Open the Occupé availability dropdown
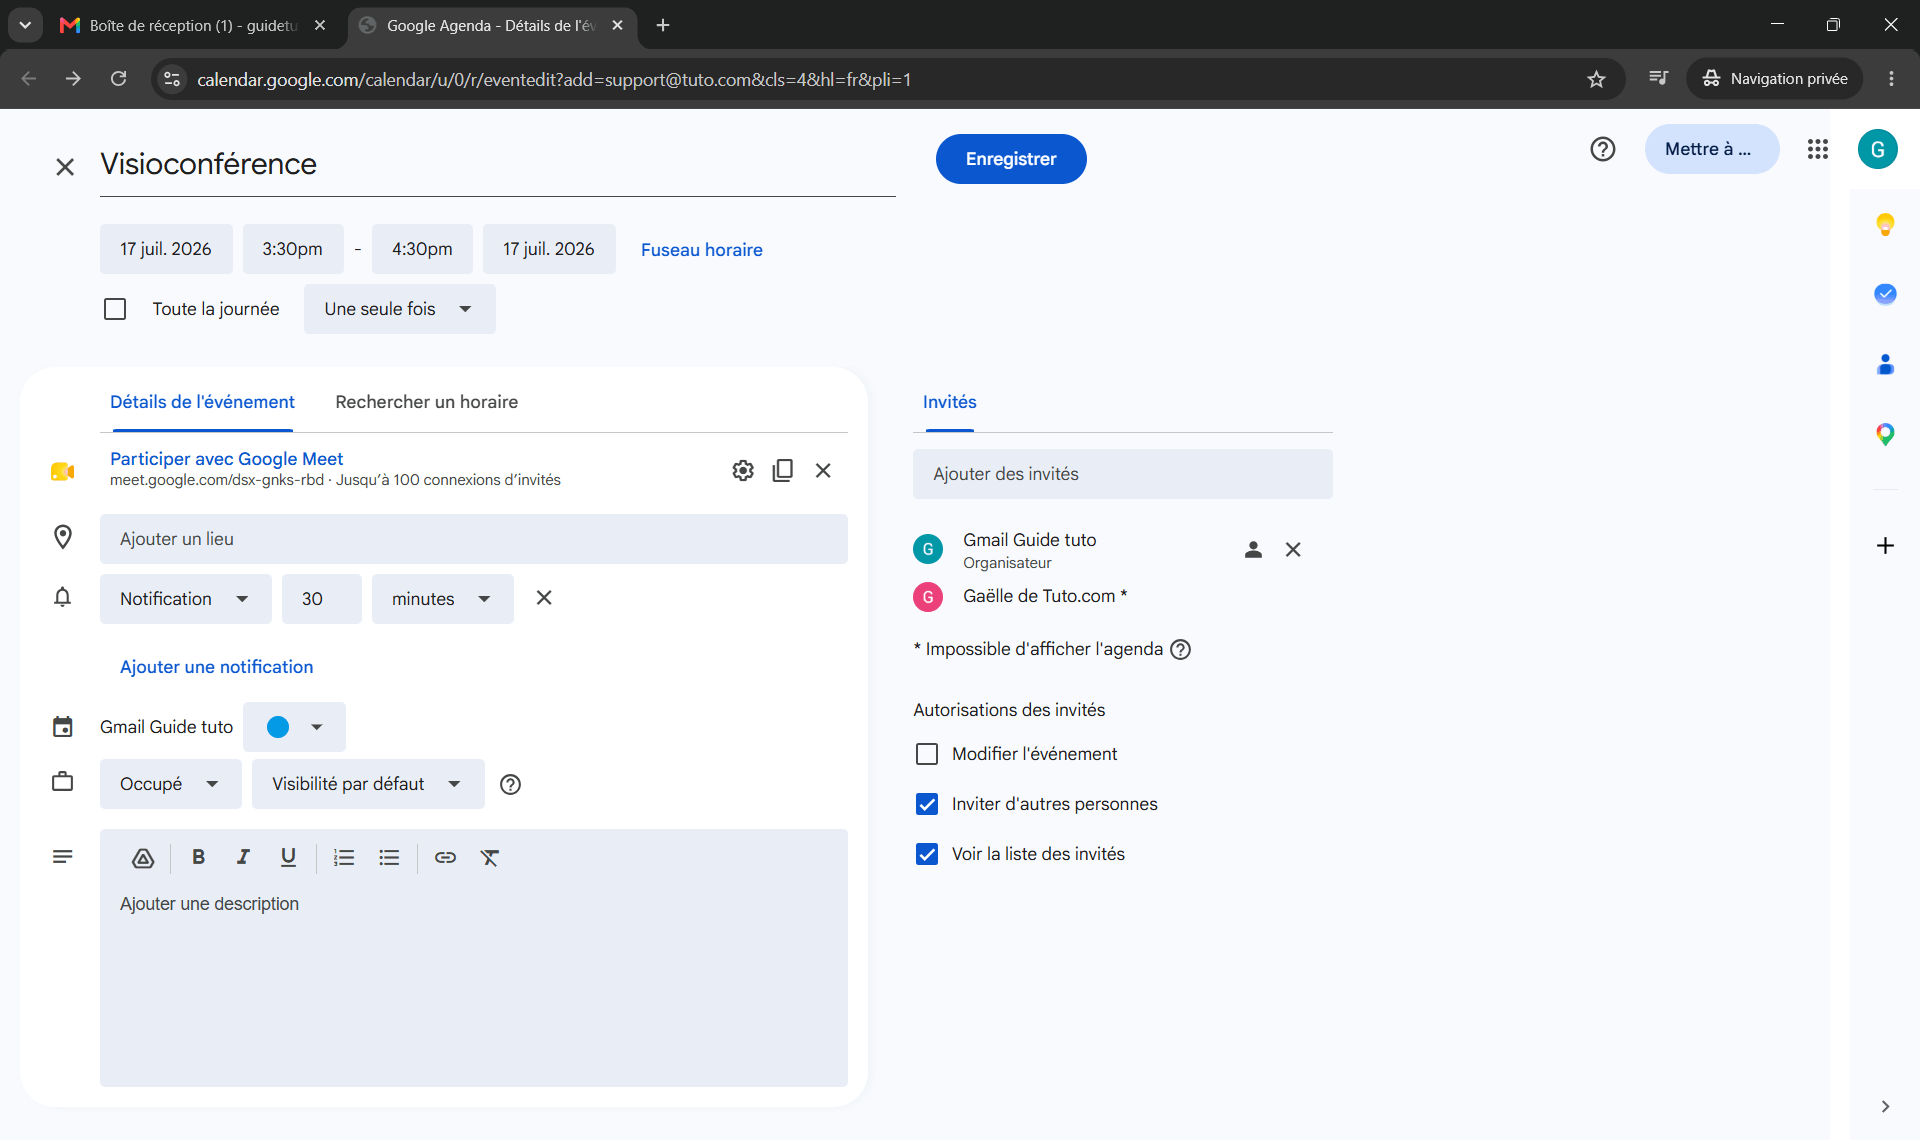The image size is (1920, 1140). tap(171, 784)
